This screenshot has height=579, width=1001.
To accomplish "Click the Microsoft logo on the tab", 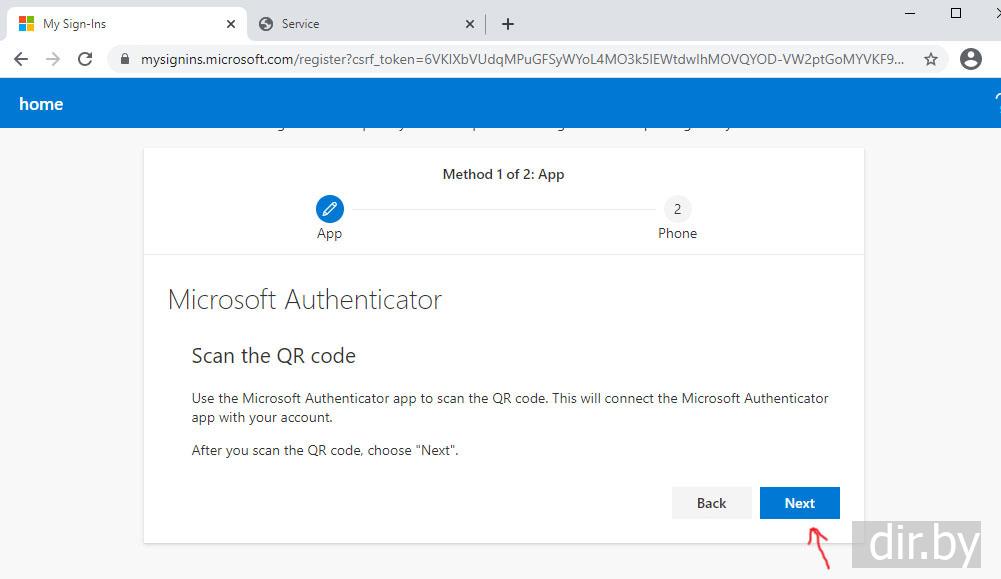I will [26, 24].
